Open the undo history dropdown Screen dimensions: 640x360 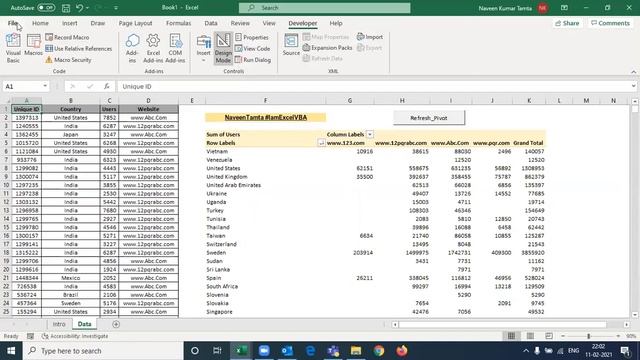(x=87, y=8)
